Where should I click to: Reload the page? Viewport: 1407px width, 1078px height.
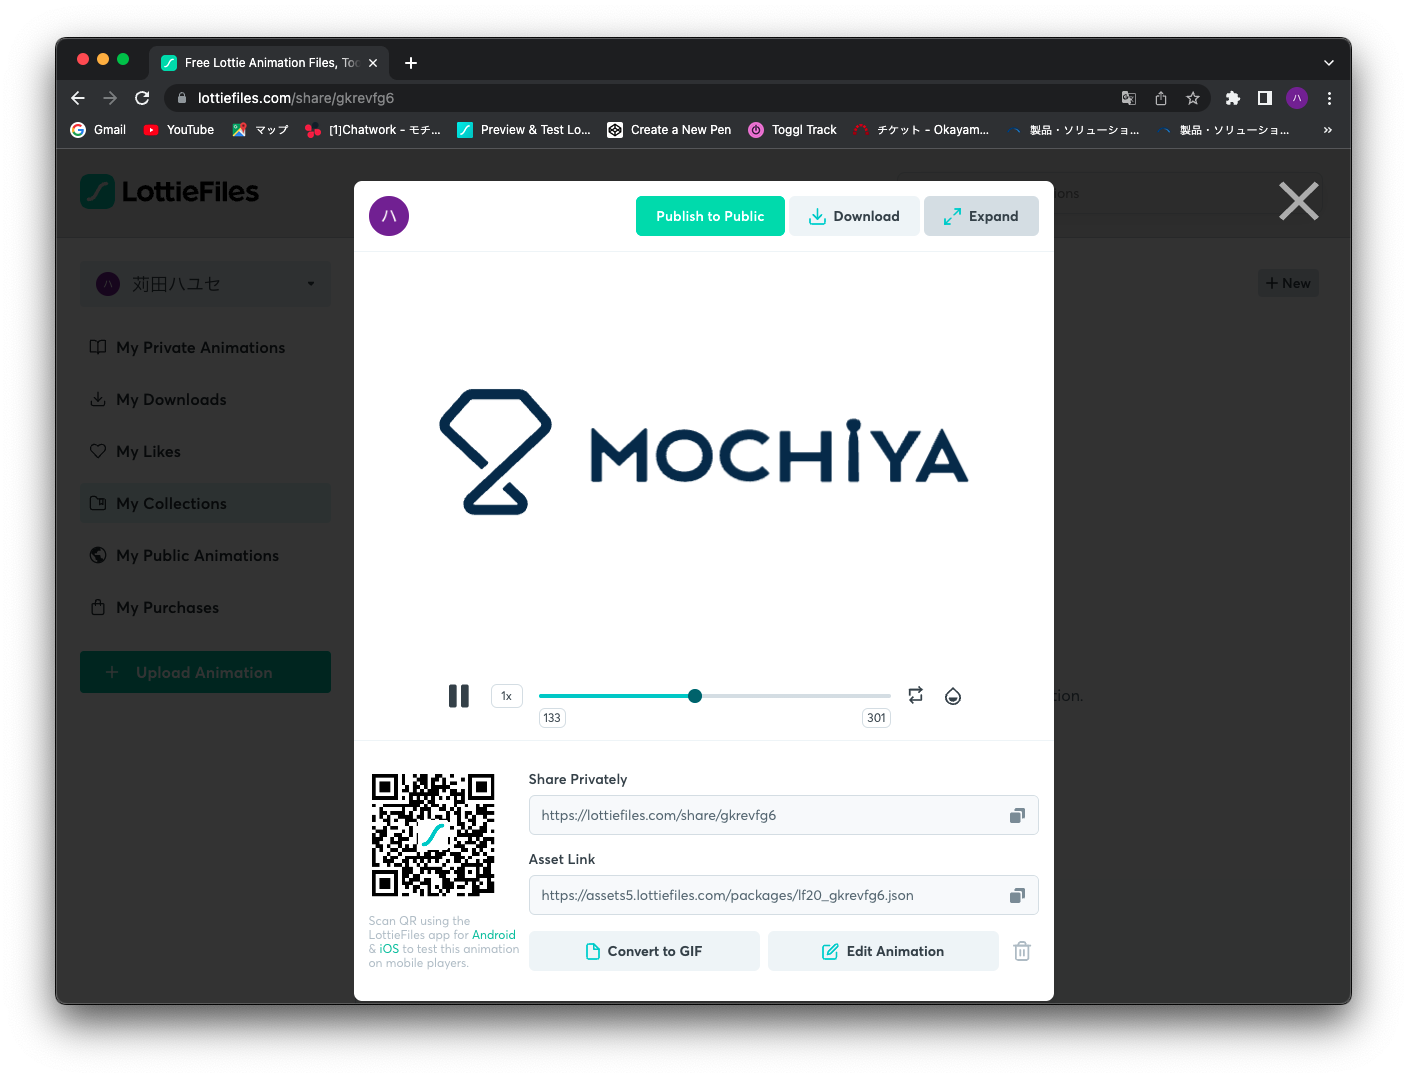tap(142, 98)
